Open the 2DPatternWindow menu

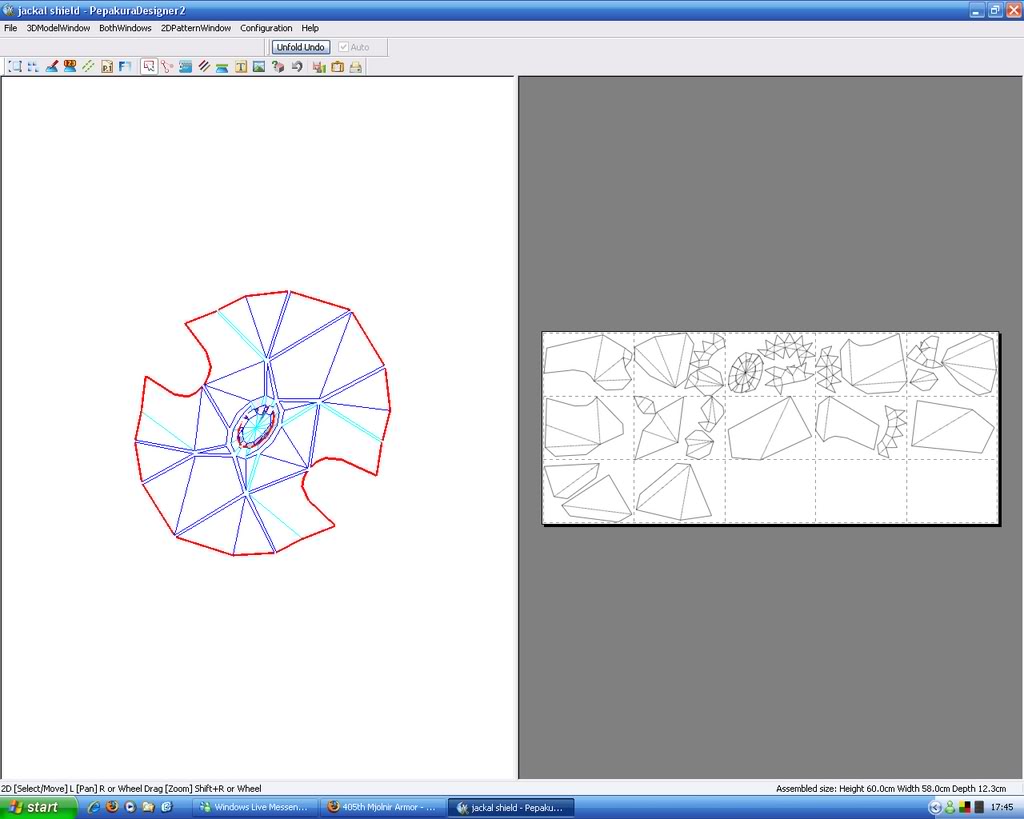coord(195,28)
